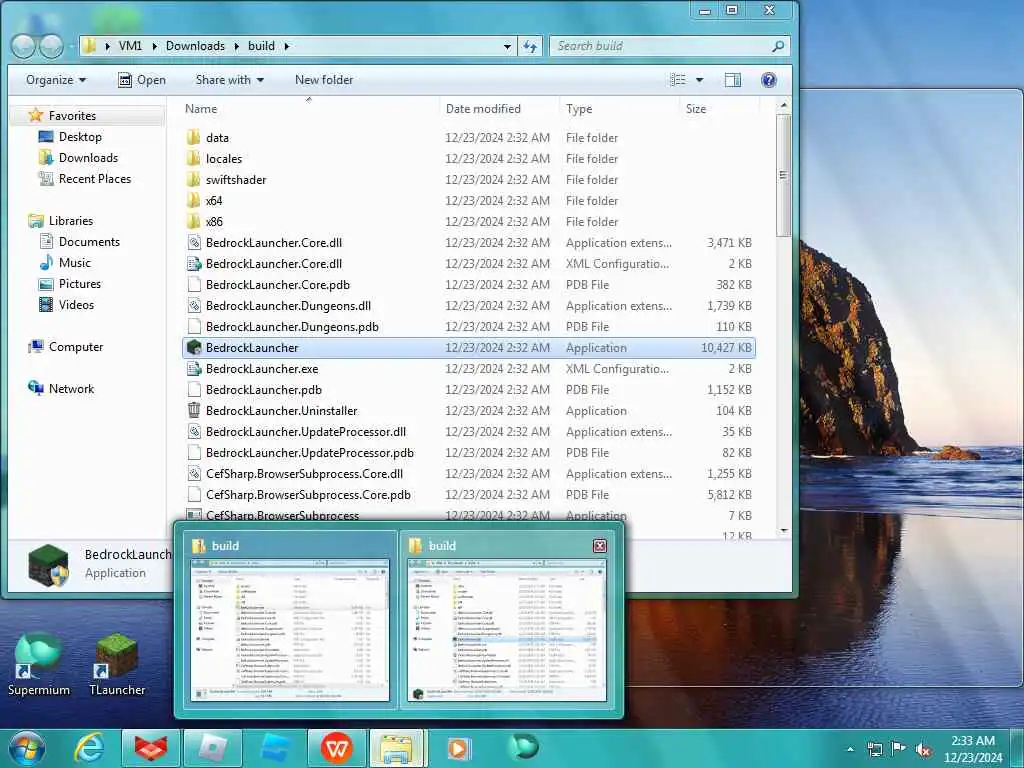Viewport: 1024px width, 768px height.
Task: Select the data folder
Action: click(469, 138)
